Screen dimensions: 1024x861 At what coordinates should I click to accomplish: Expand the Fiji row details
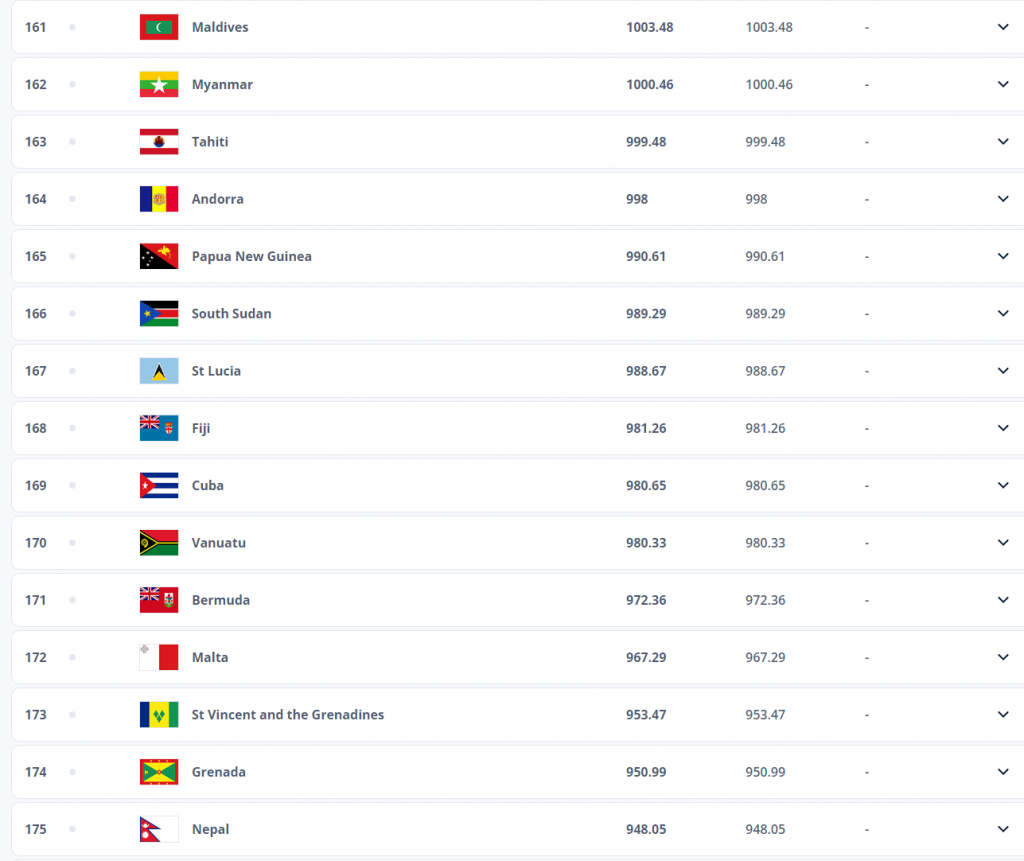tap(1003, 428)
